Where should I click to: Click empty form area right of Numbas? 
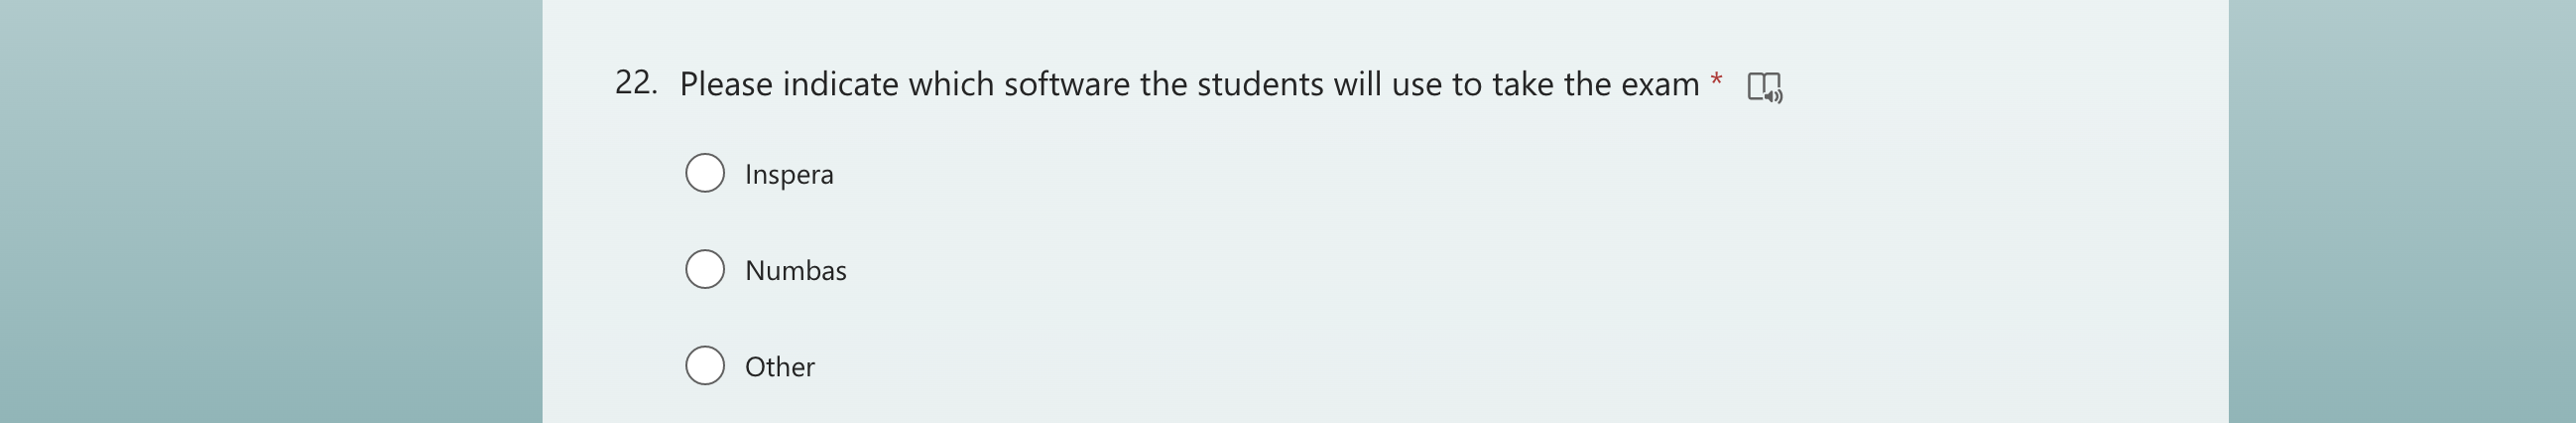[x=1400, y=271]
